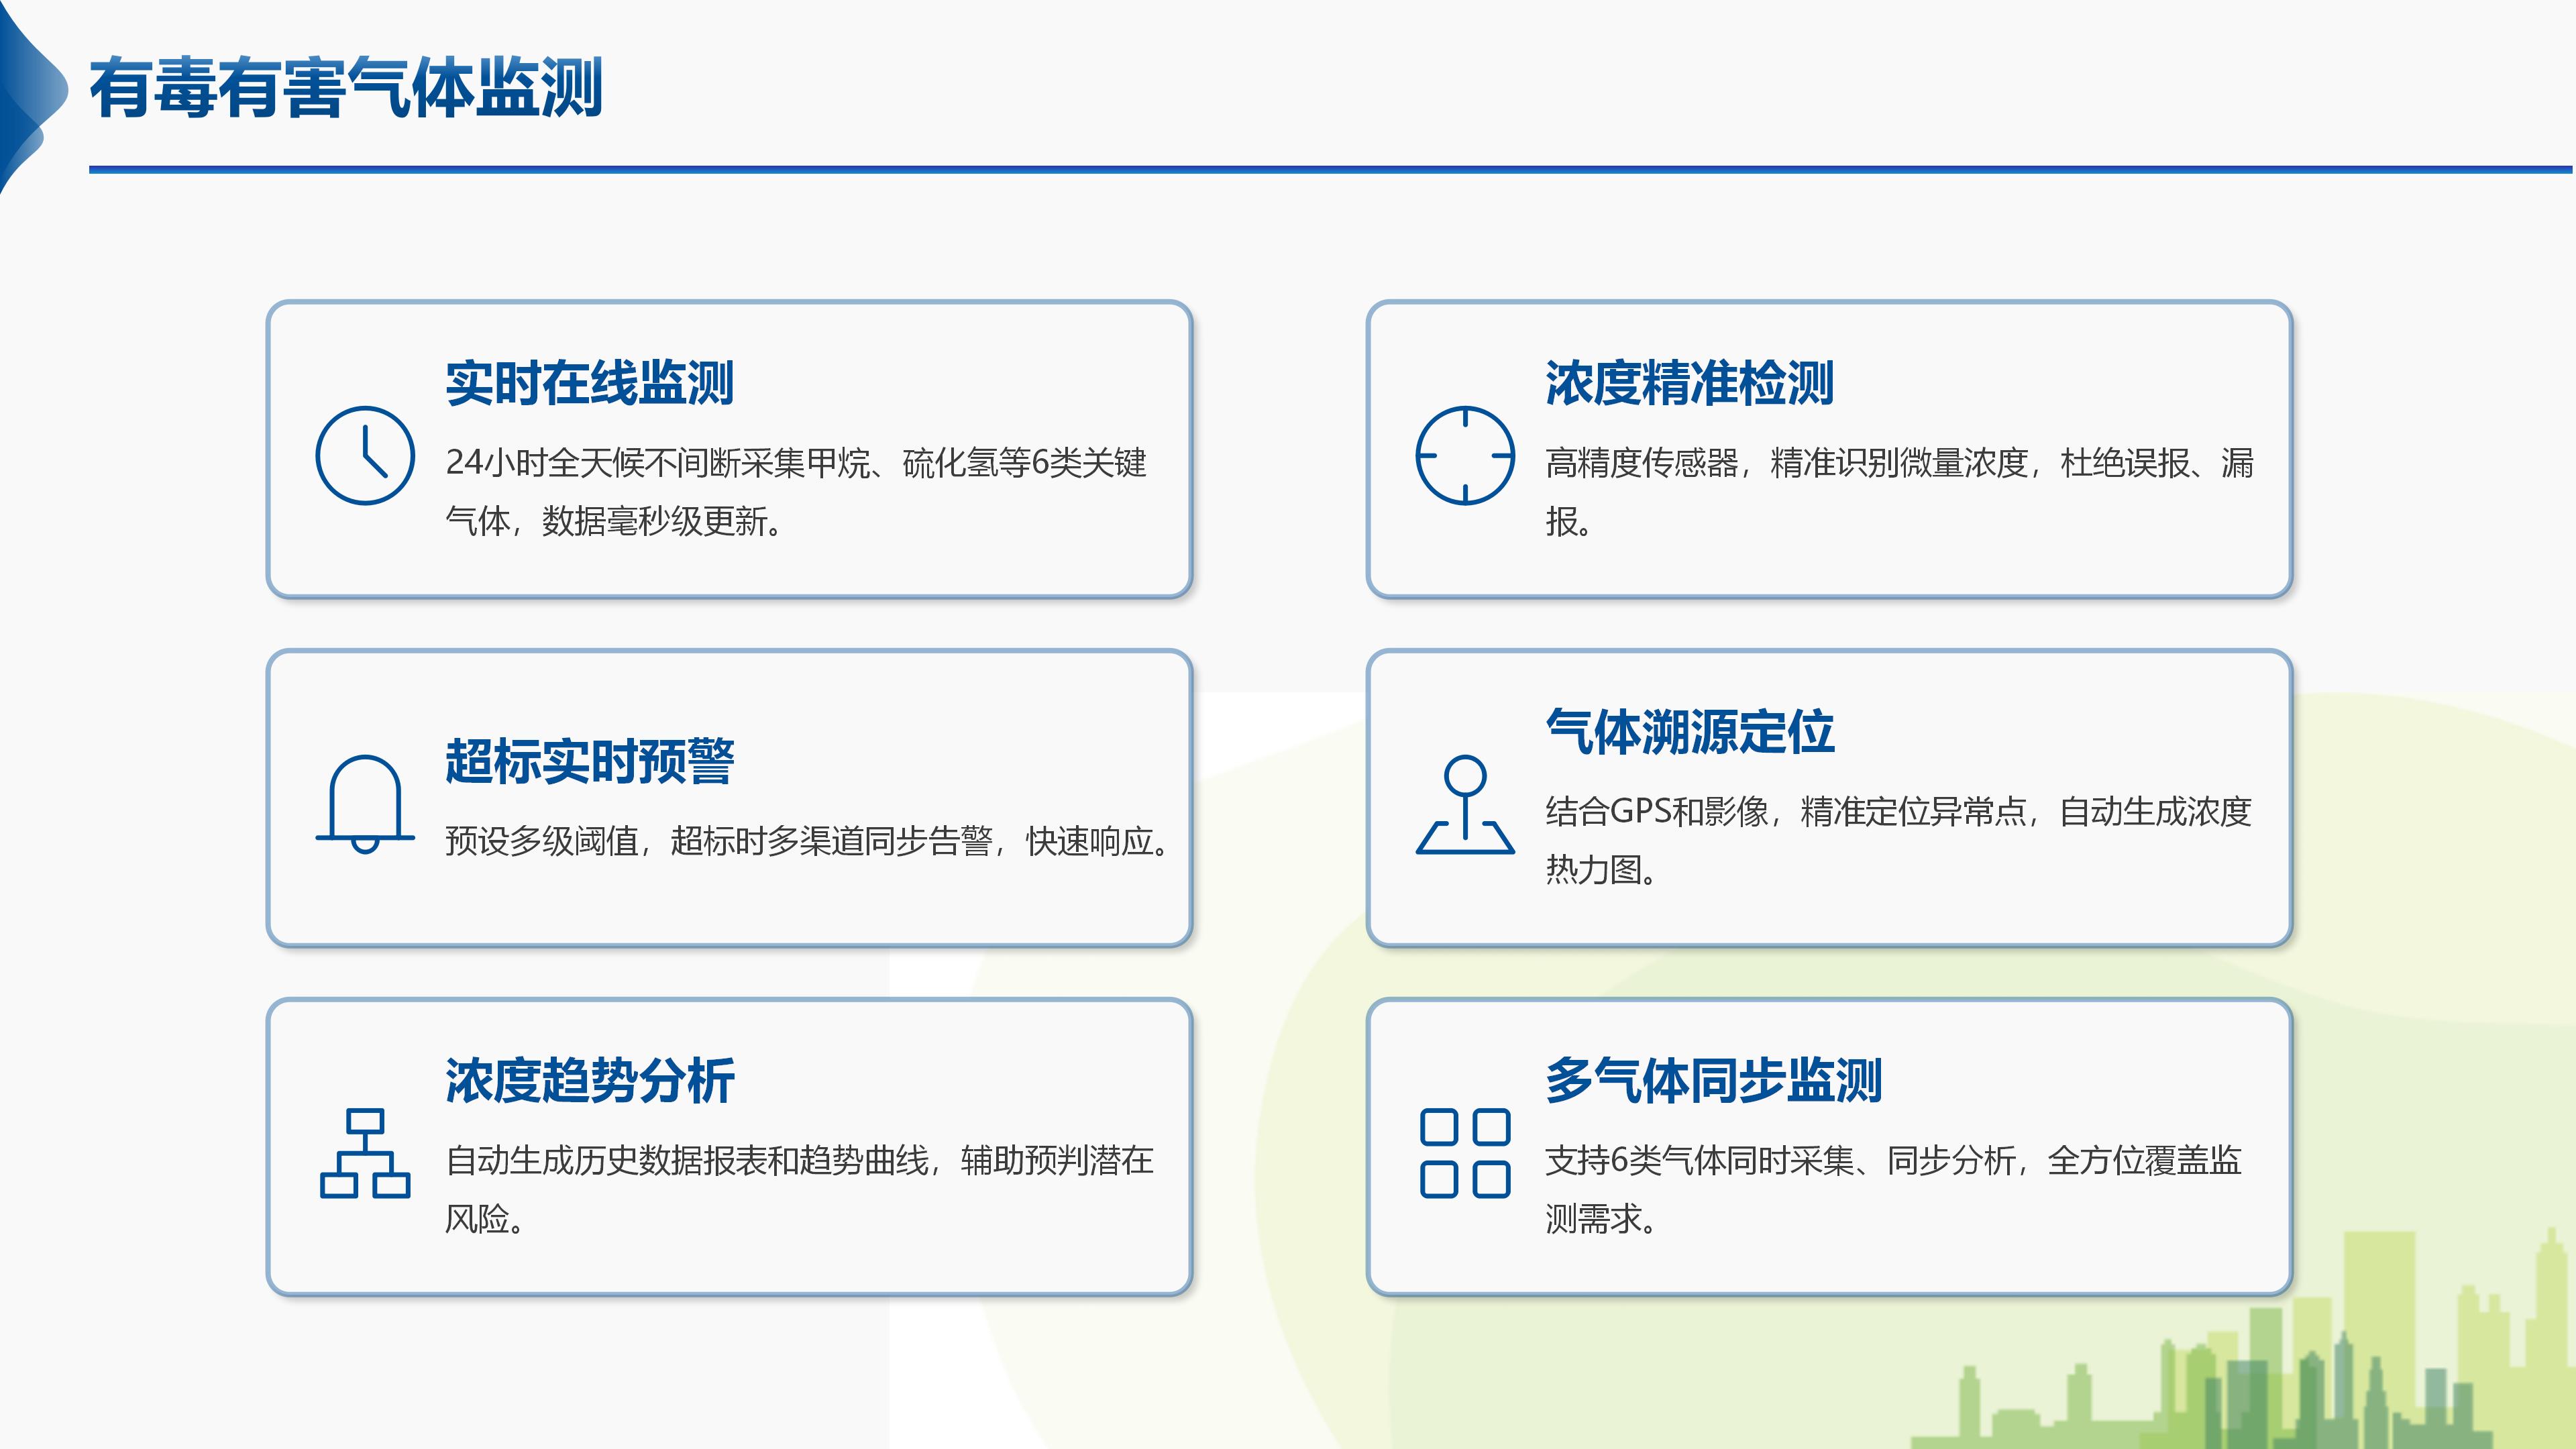Select the four-squares grid icon beside 多气体同步监测

(x=1465, y=1153)
